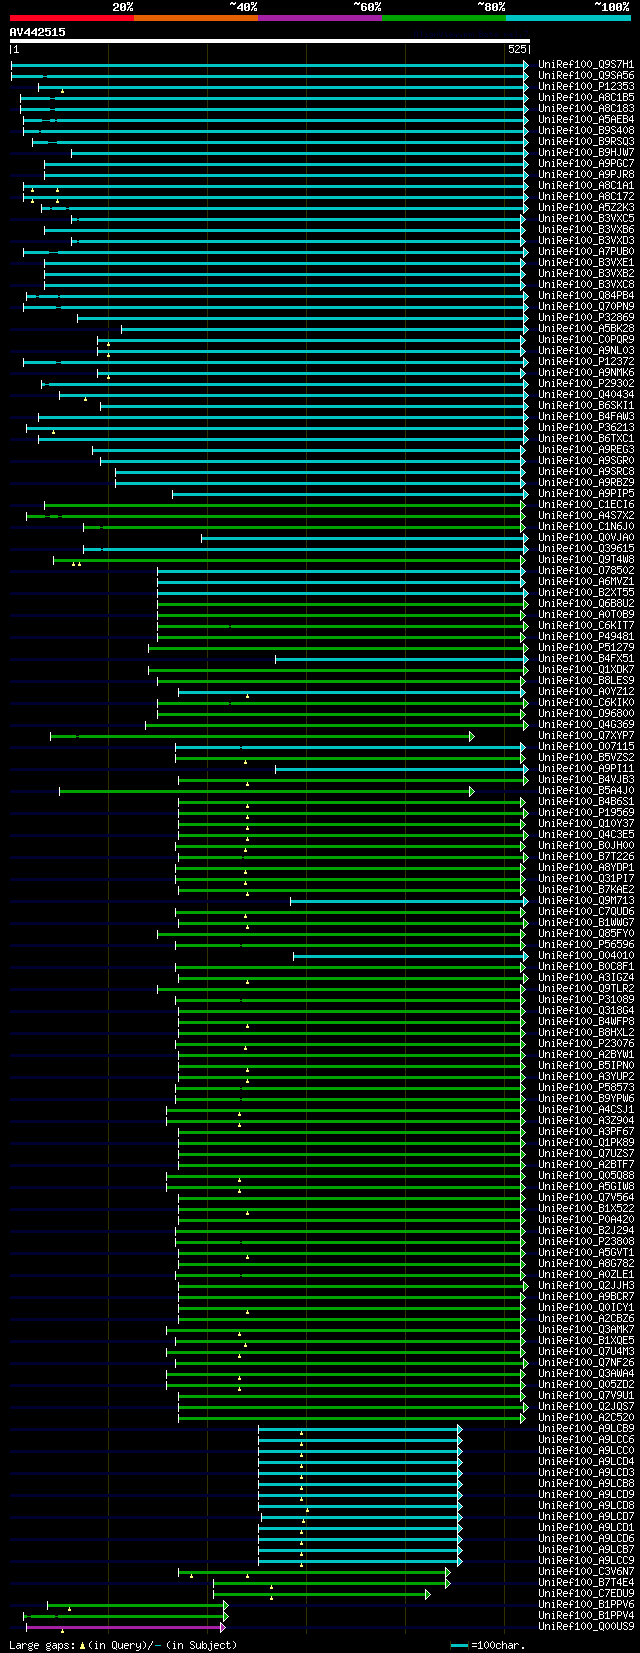Click the UniRef100_C7EDU9 entry

586,1594
